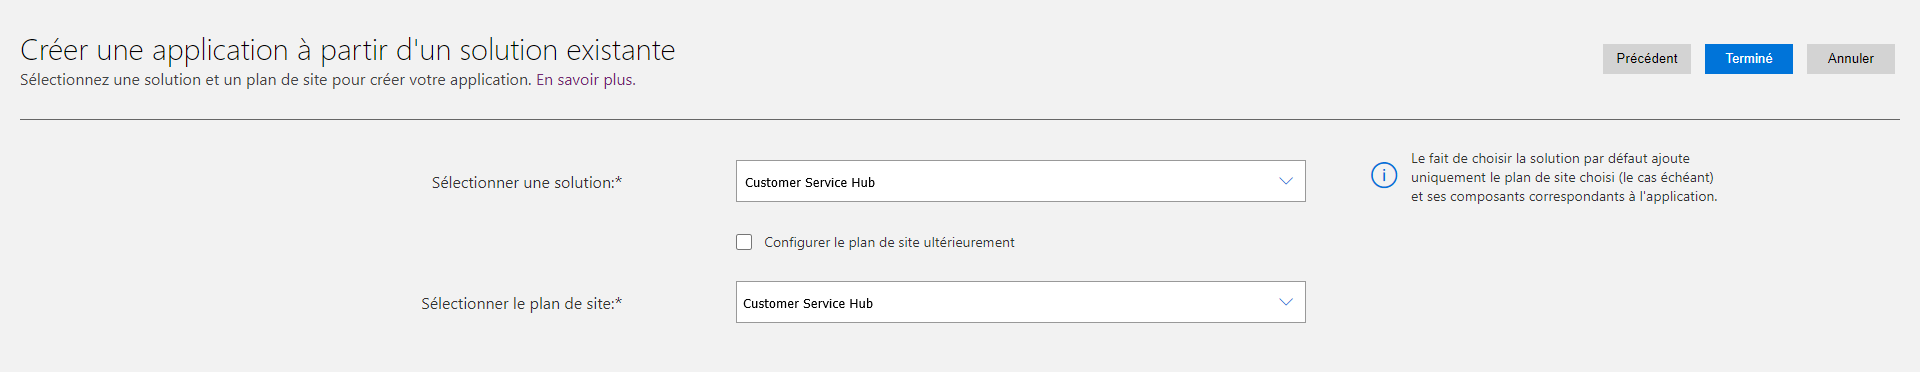Open the Sélectionner une solution combo box
Image resolution: width=1920 pixels, height=372 pixels.
[x=1021, y=181]
